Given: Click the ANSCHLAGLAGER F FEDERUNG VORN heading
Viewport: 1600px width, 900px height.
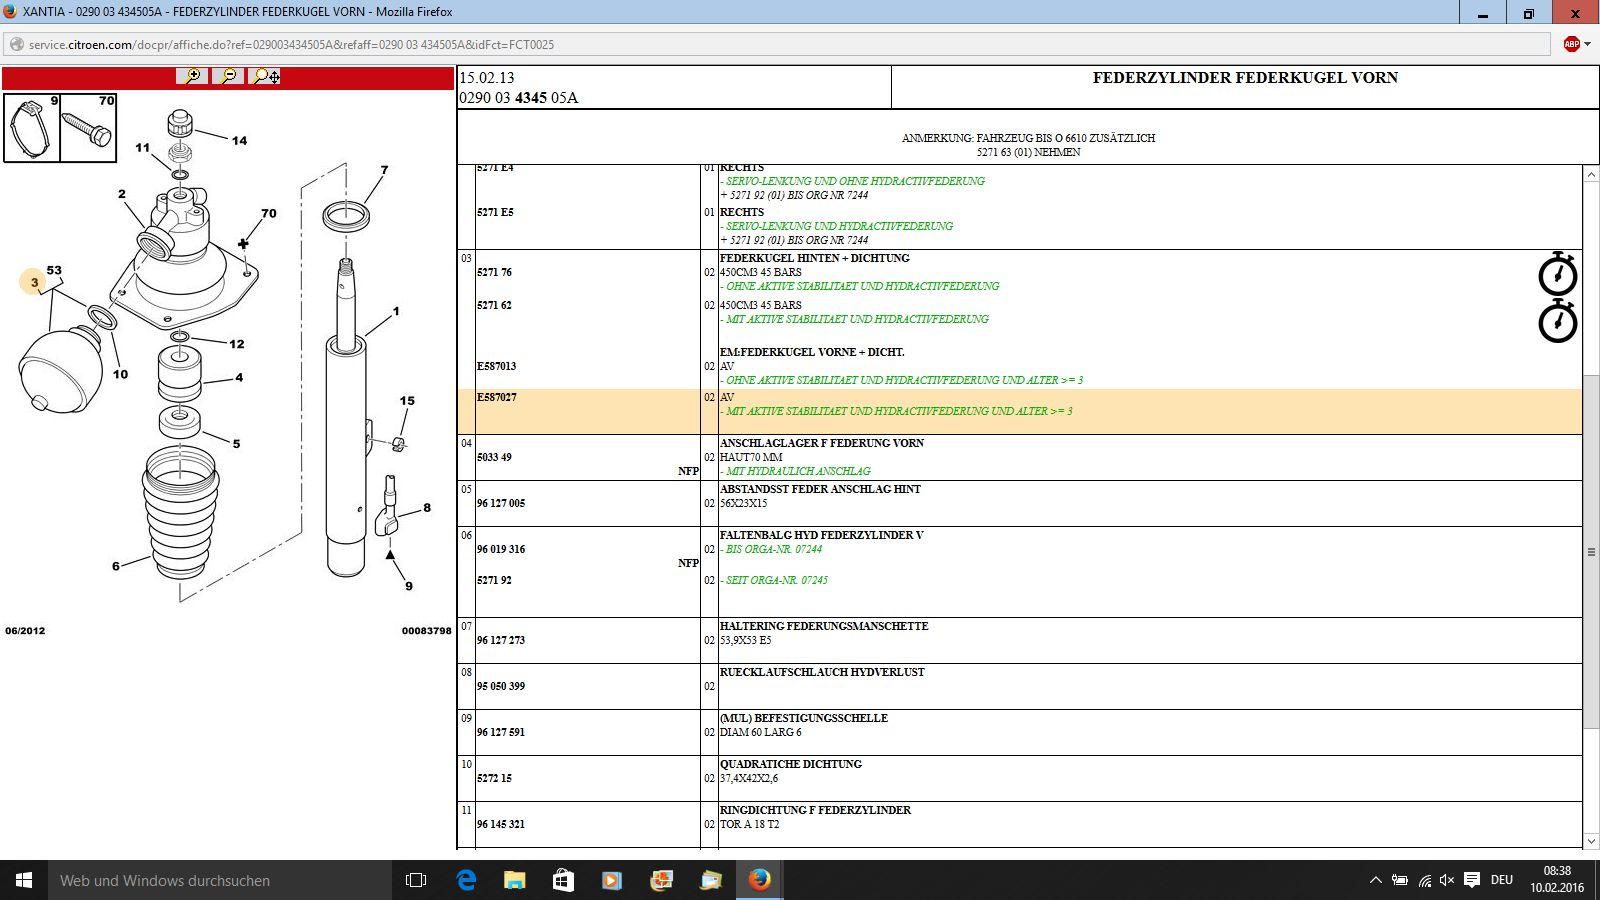Looking at the screenshot, I should (822, 443).
